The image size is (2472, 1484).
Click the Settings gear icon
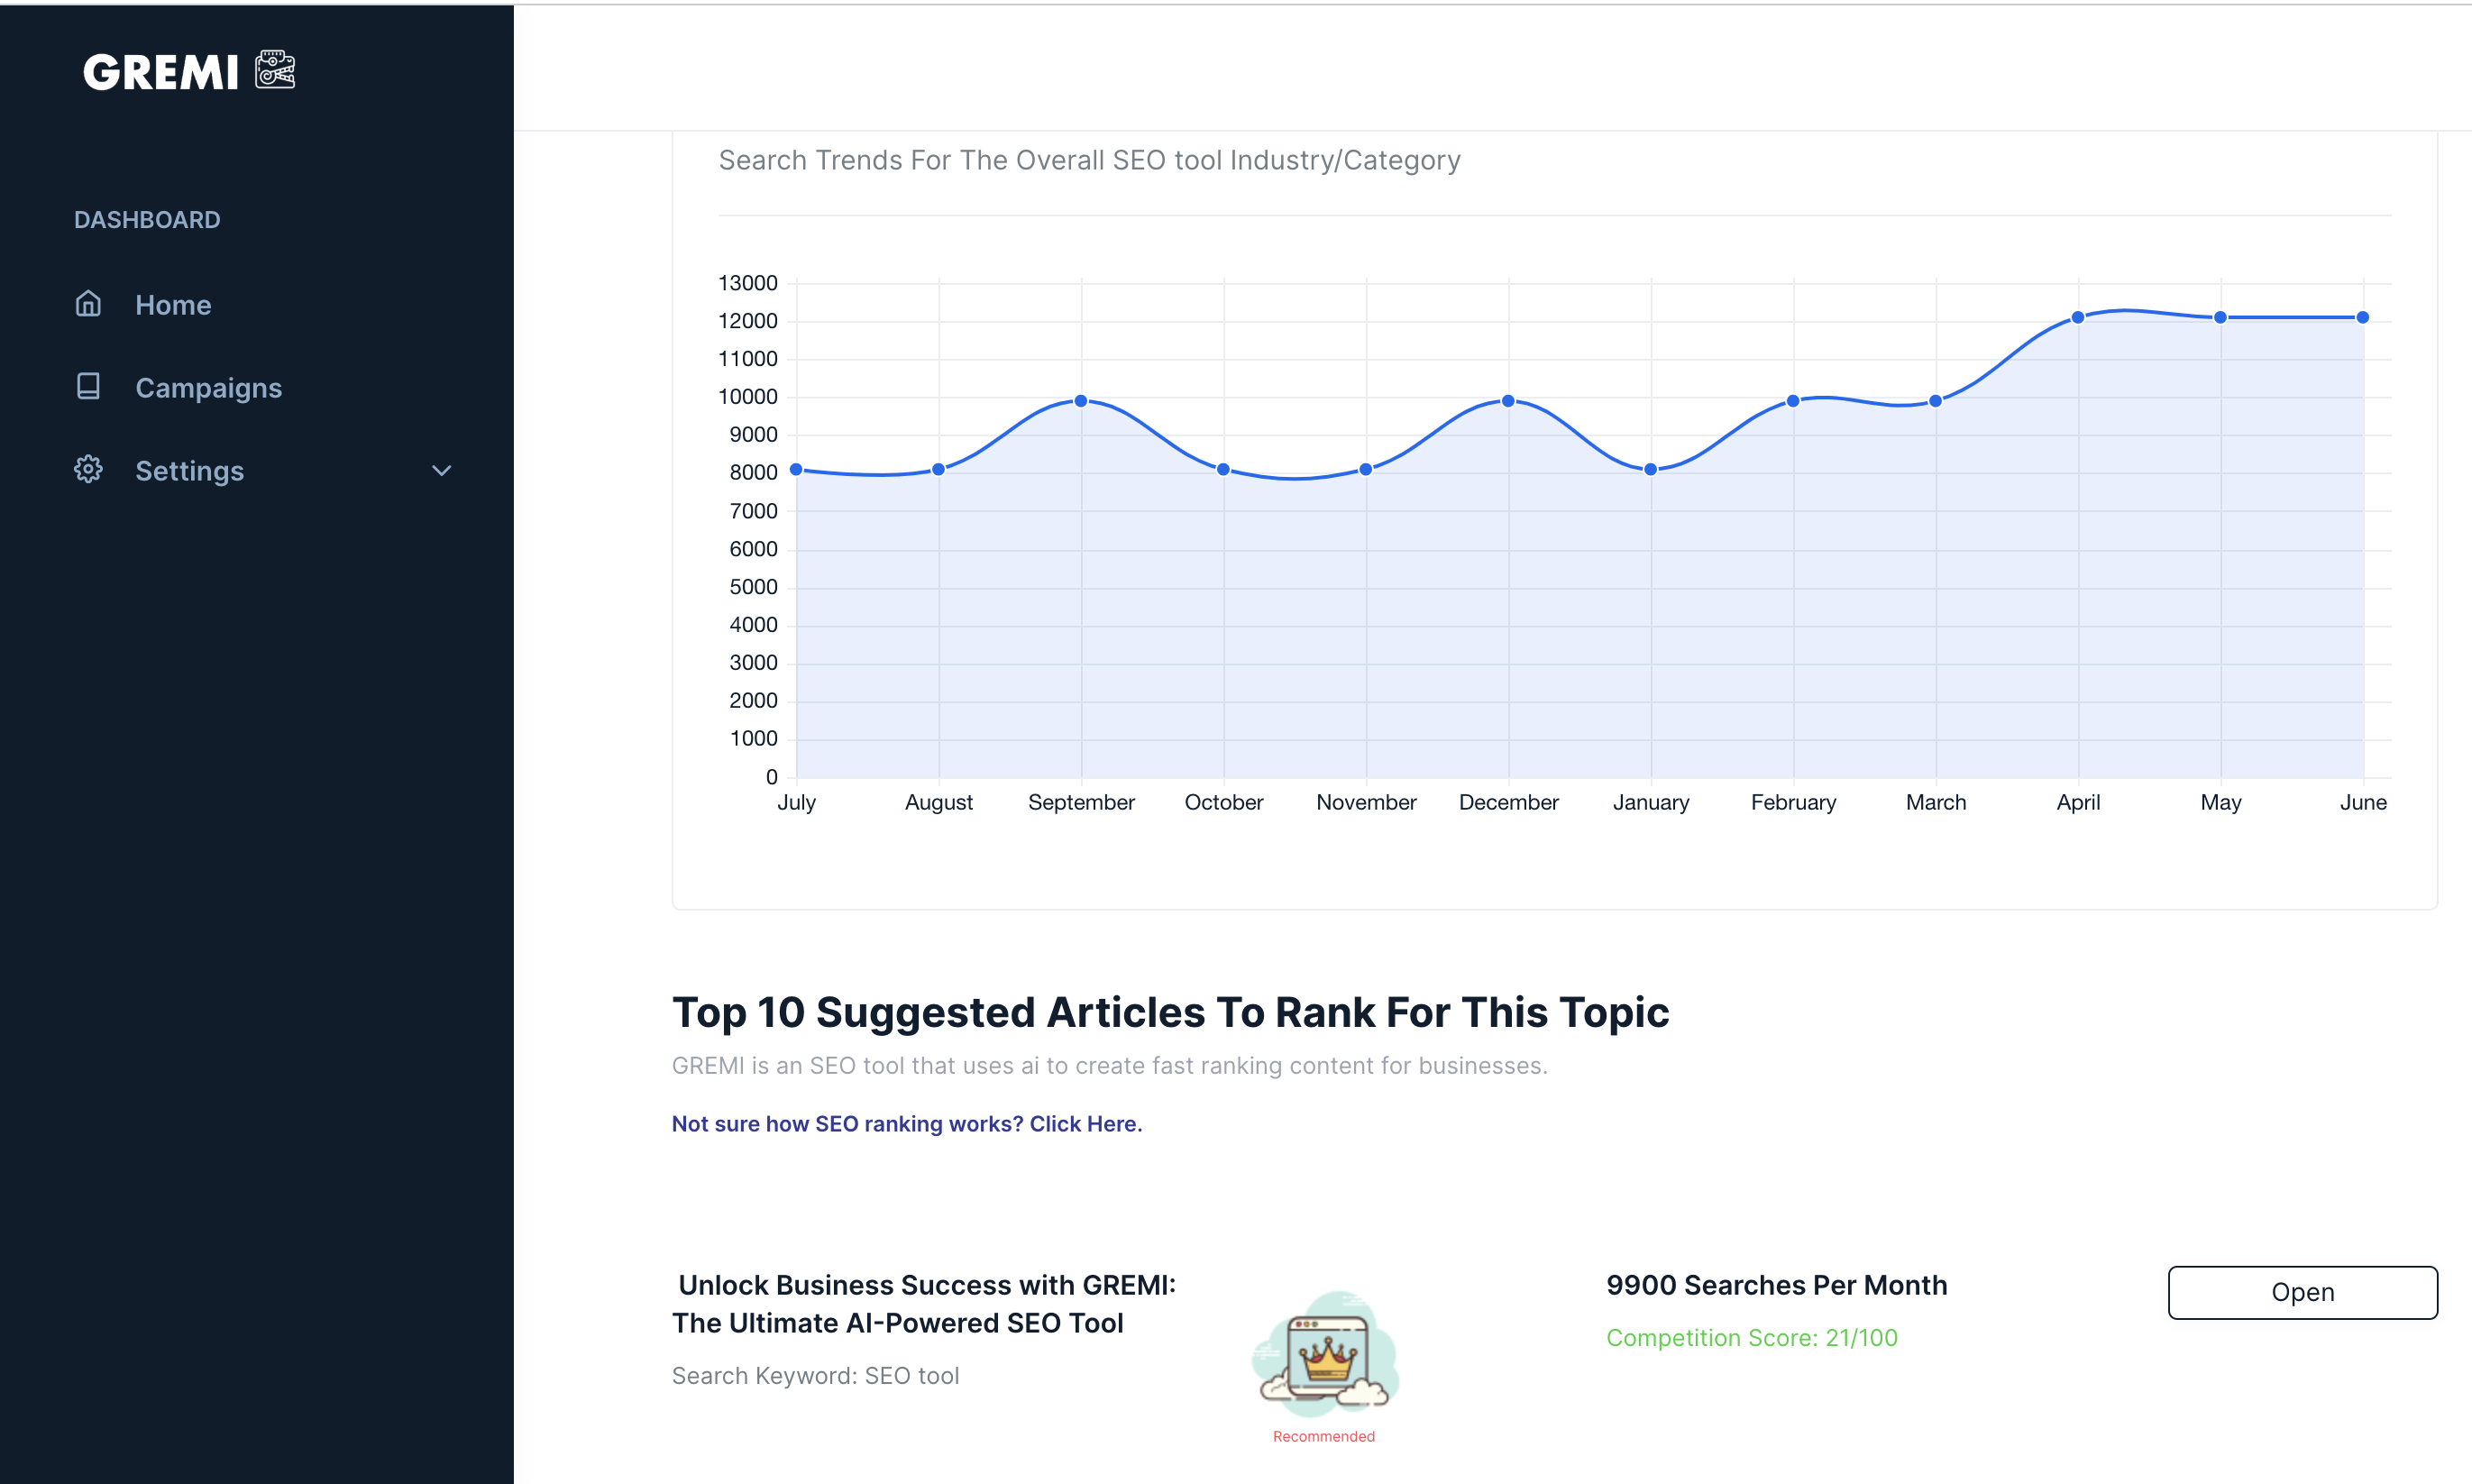click(88, 469)
